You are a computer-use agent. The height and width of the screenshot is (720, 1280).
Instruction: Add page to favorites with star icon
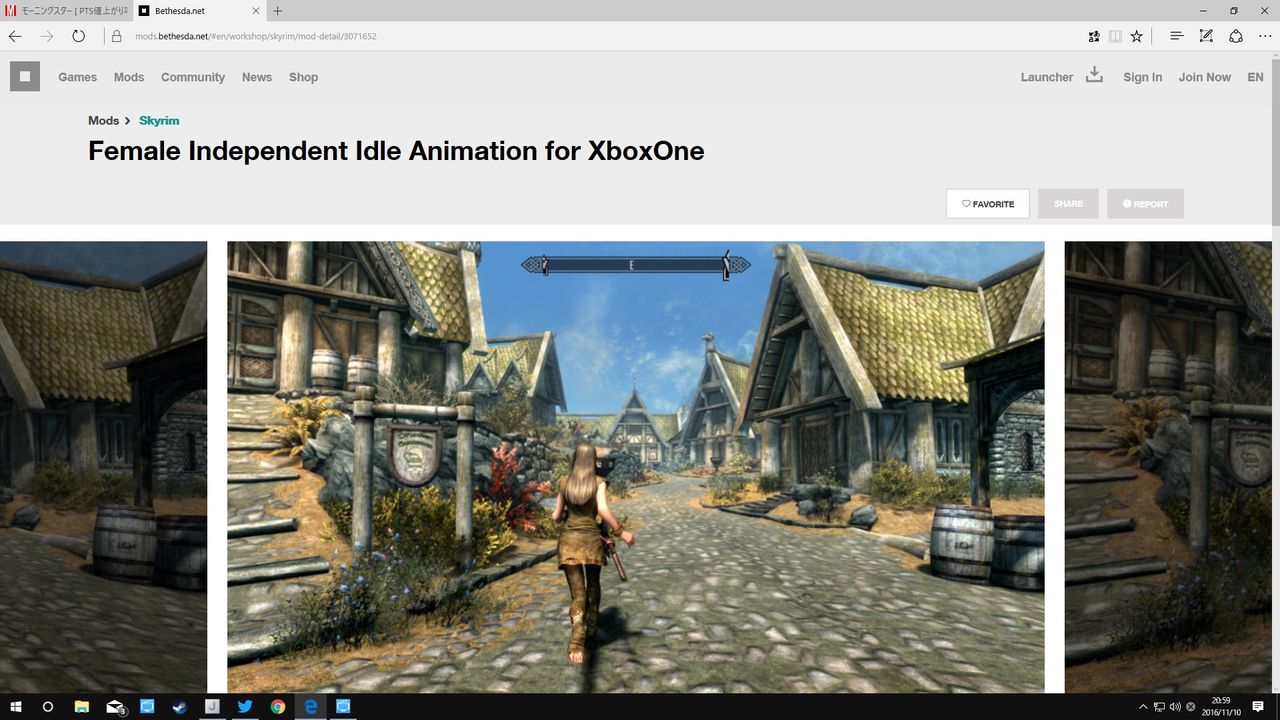pyautogui.click(x=1136, y=36)
